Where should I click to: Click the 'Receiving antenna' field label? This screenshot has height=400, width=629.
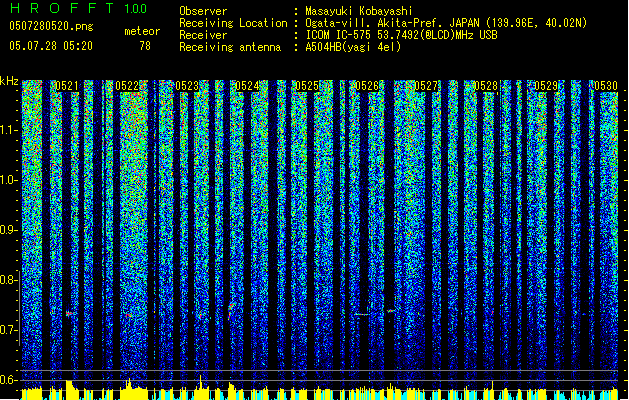pos(230,47)
